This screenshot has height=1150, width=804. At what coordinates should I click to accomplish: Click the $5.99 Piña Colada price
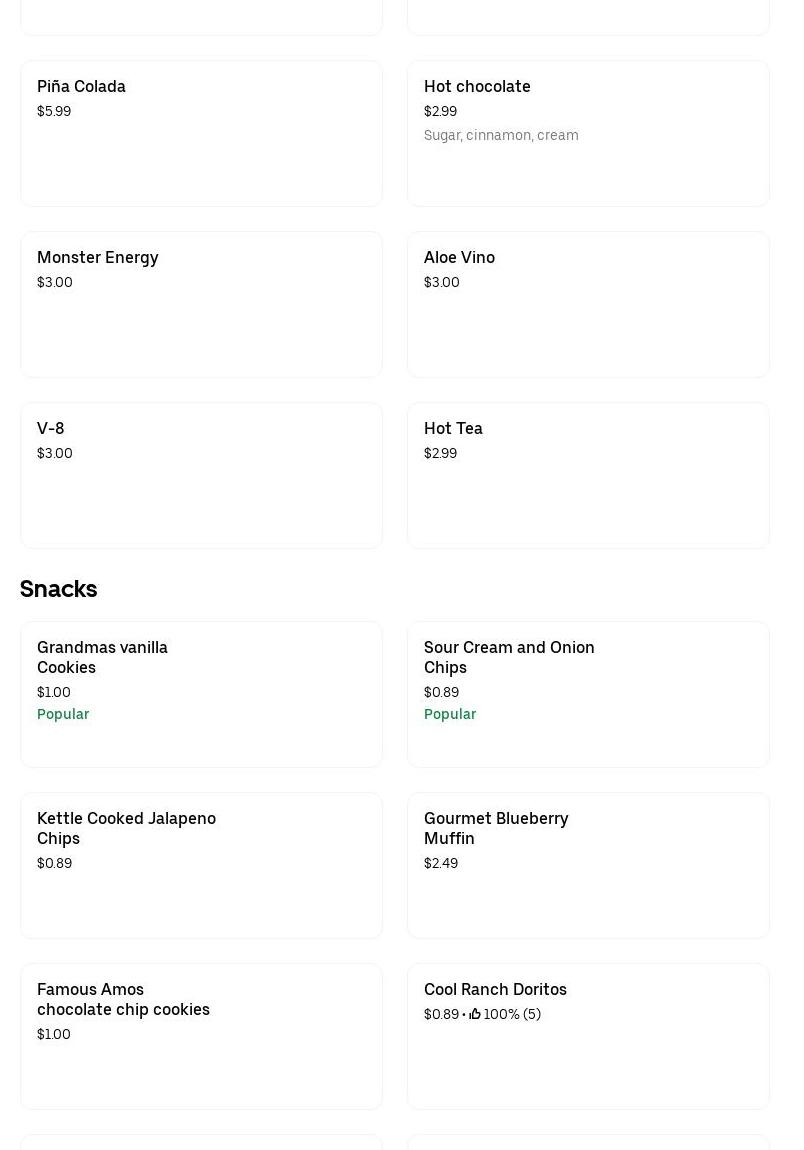(54, 111)
